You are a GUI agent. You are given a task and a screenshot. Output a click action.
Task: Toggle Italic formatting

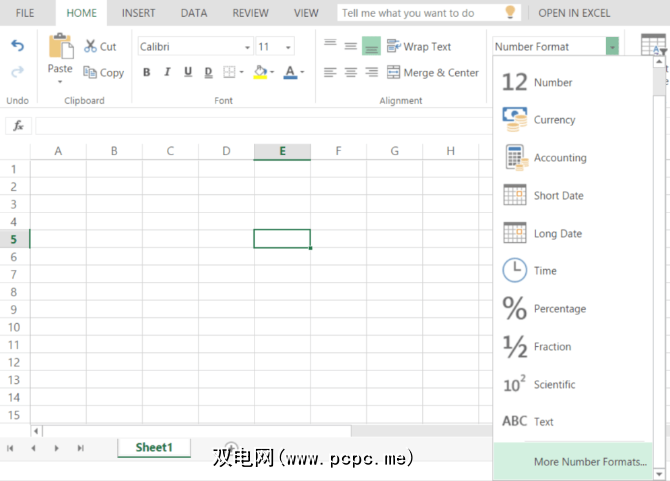(167, 72)
